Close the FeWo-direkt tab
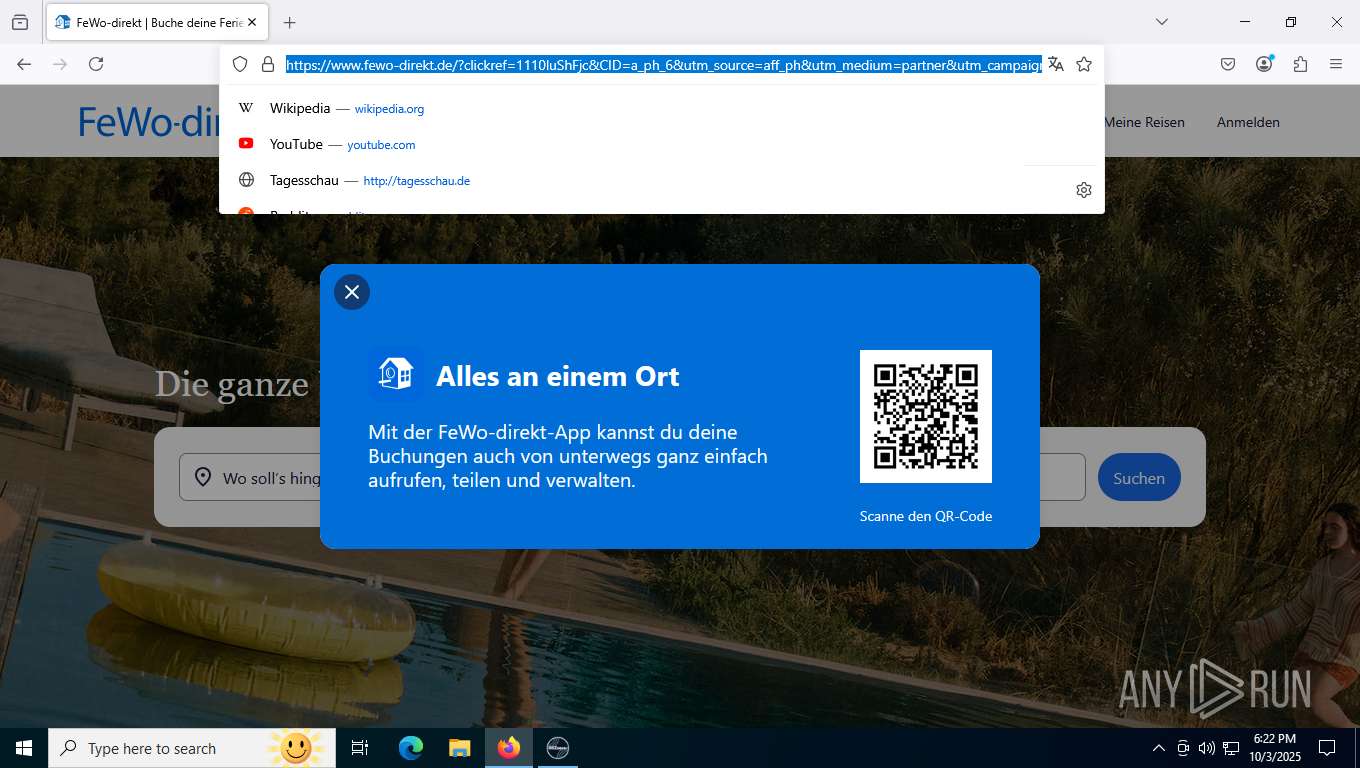1360x768 pixels. [x=252, y=22]
